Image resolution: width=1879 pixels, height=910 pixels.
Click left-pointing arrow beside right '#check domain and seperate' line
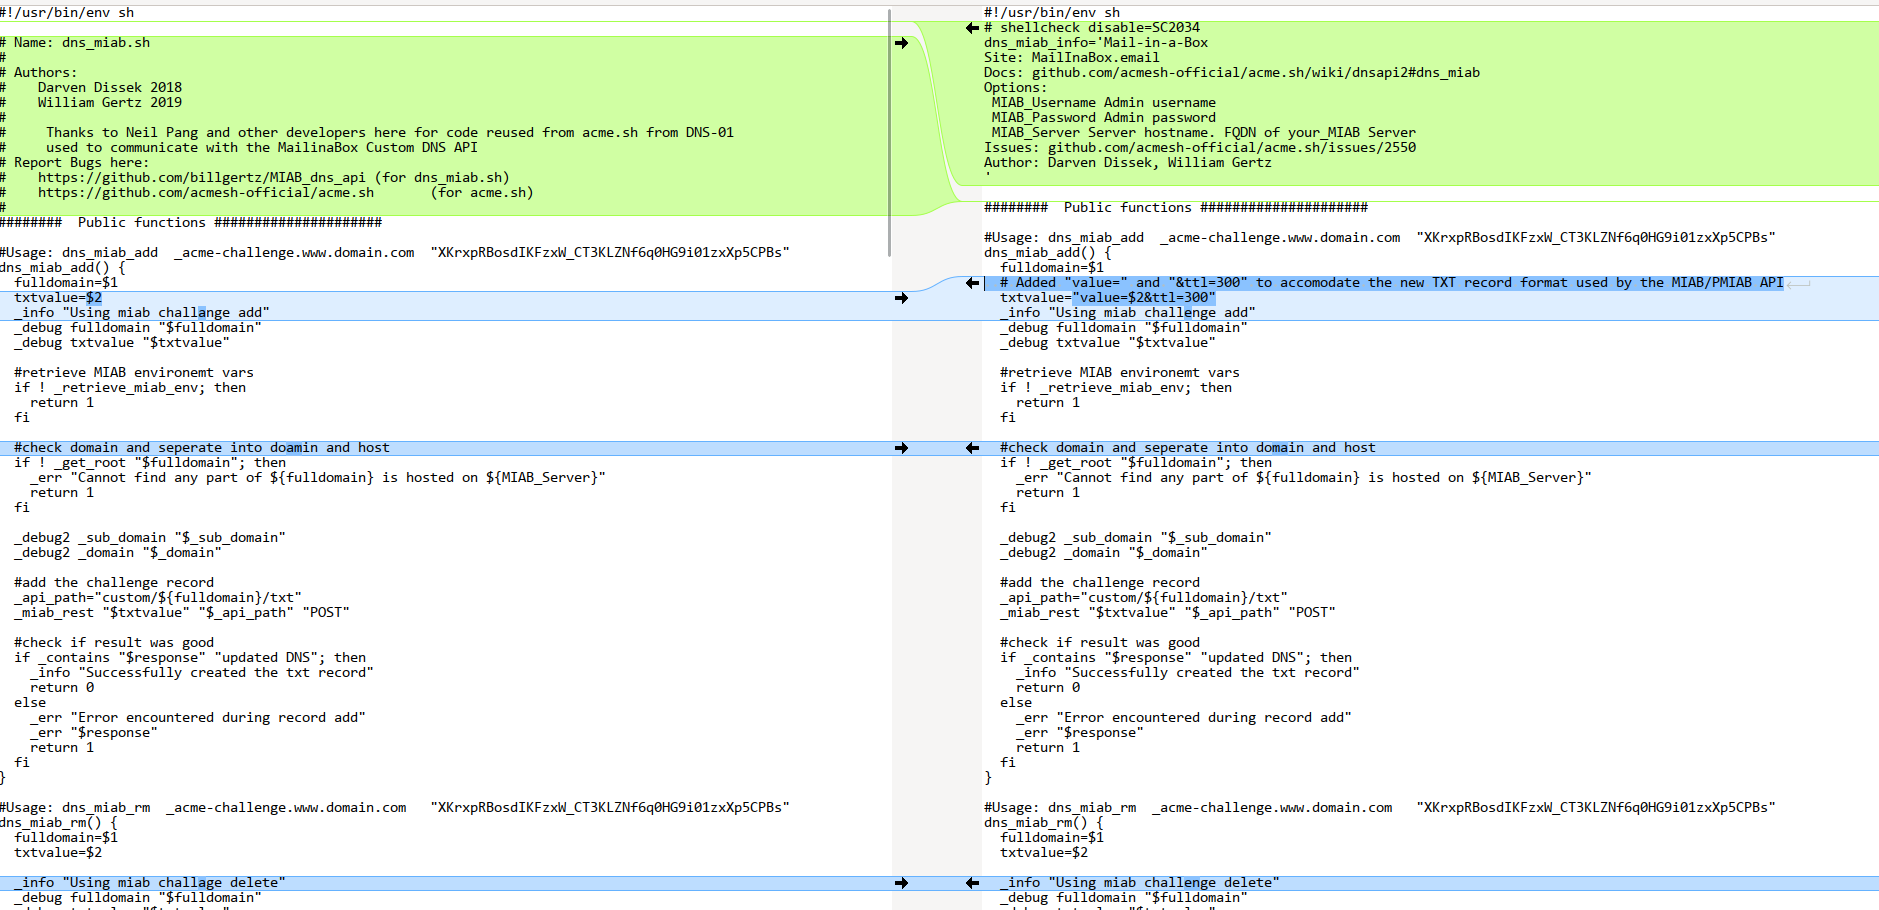[x=972, y=448]
